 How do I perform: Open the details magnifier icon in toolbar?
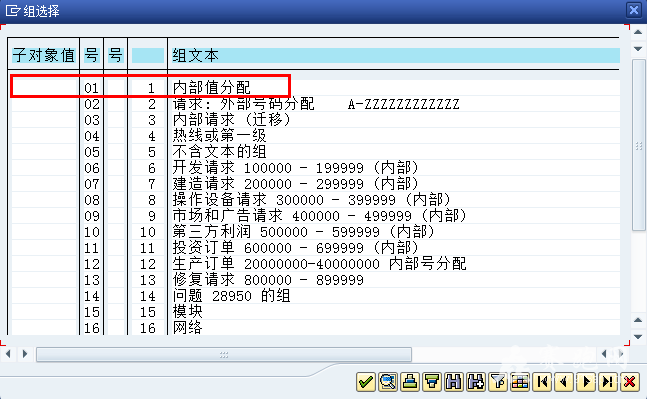(388, 382)
